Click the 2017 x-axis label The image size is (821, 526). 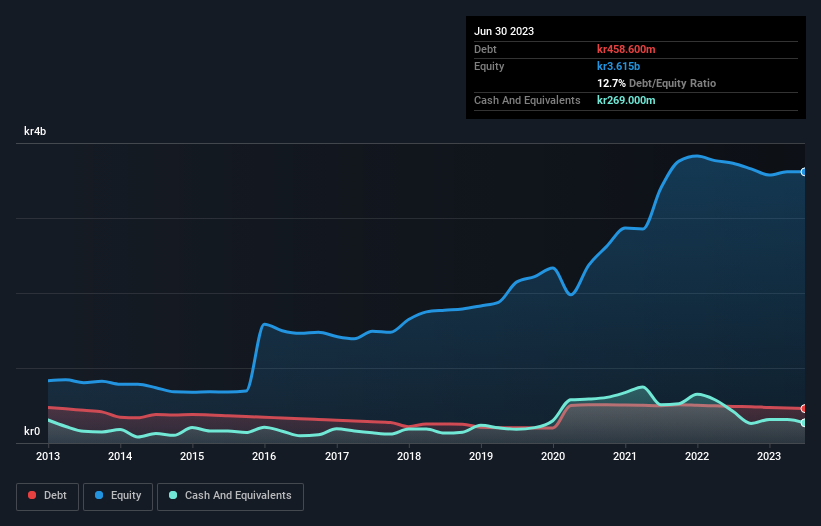pyautogui.click(x=337, y=456)
